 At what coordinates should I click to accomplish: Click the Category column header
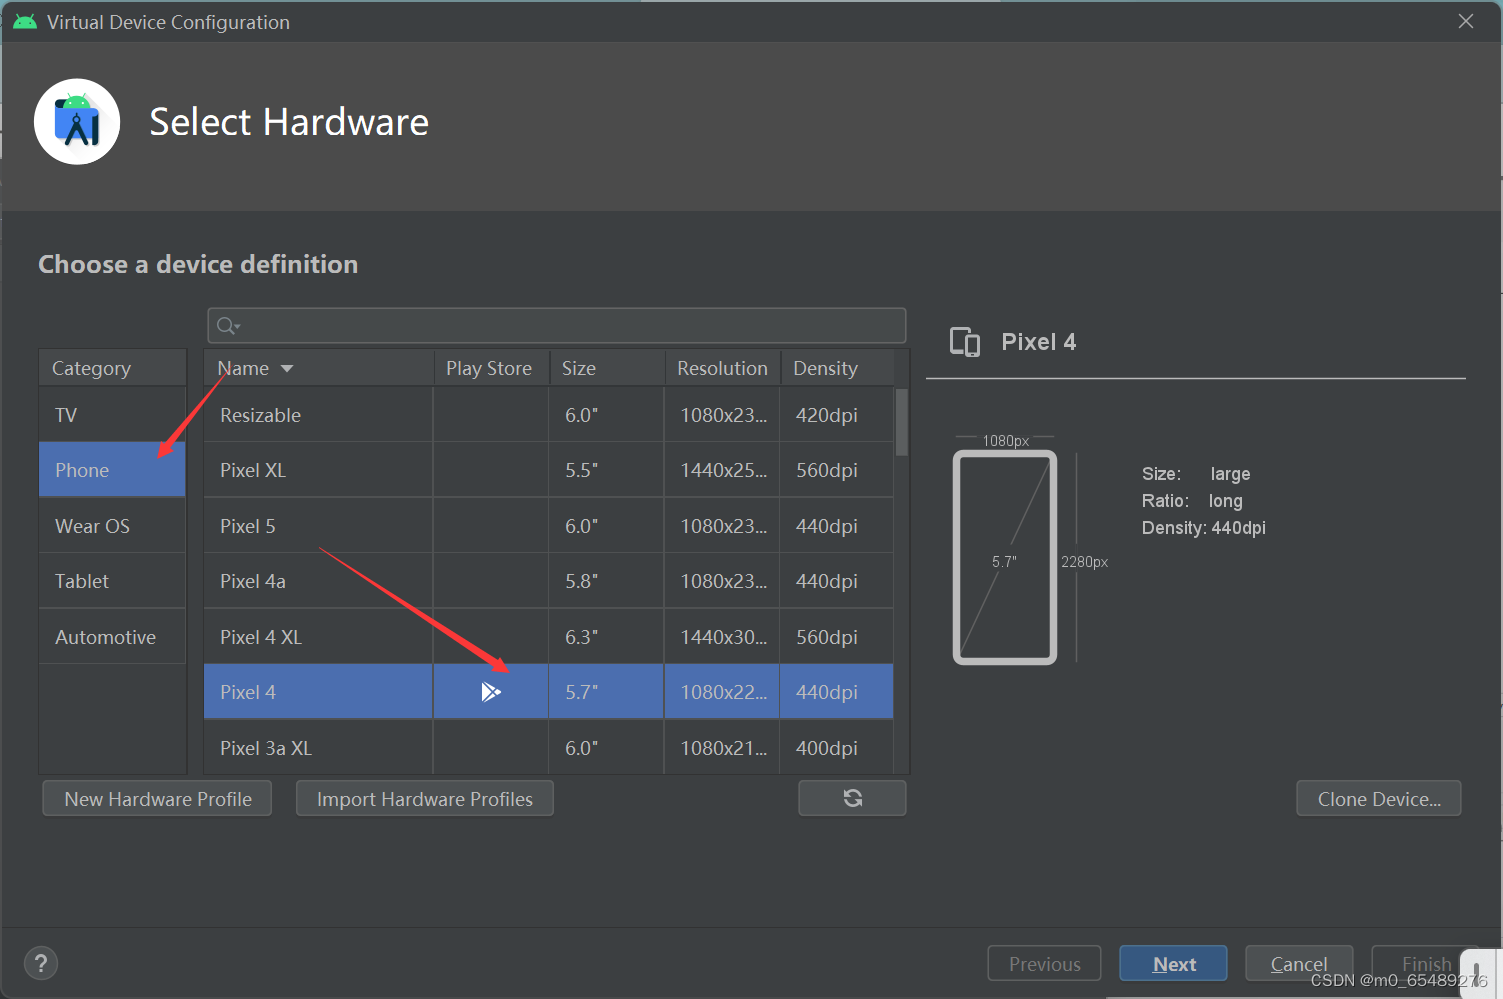[x=112, y=368]
